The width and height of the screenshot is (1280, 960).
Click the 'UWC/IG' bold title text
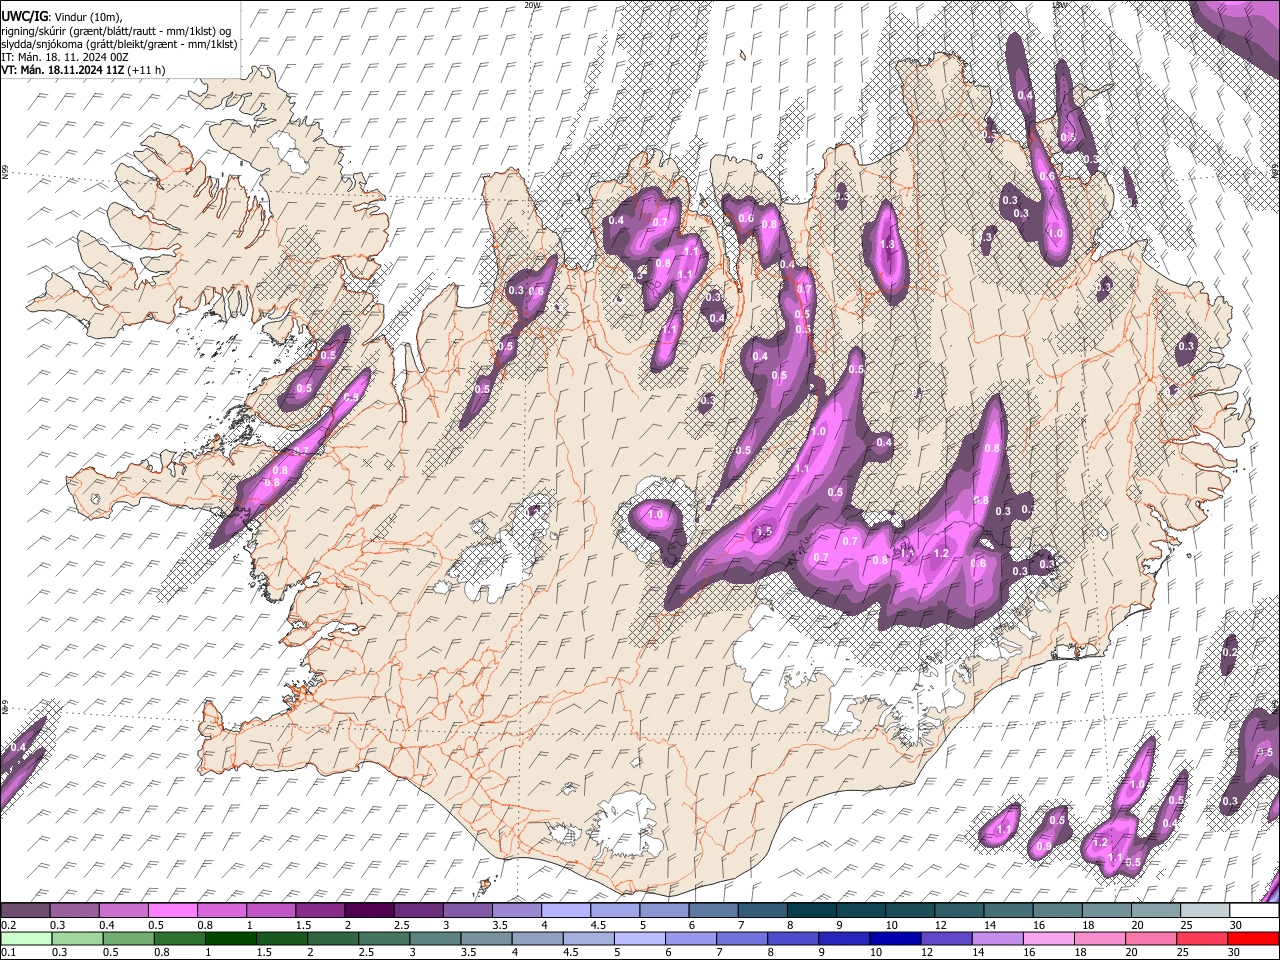point(23,16)
